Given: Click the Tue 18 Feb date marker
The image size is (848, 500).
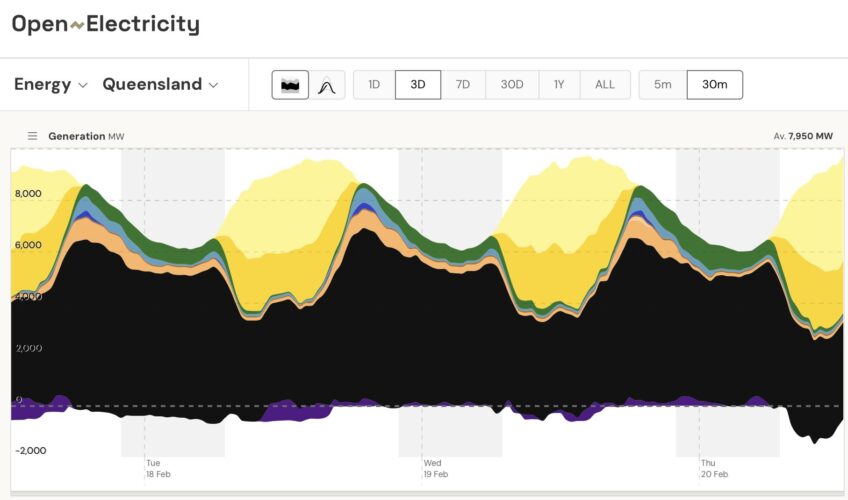Looking at the screenshot, I should pos(158,469).
